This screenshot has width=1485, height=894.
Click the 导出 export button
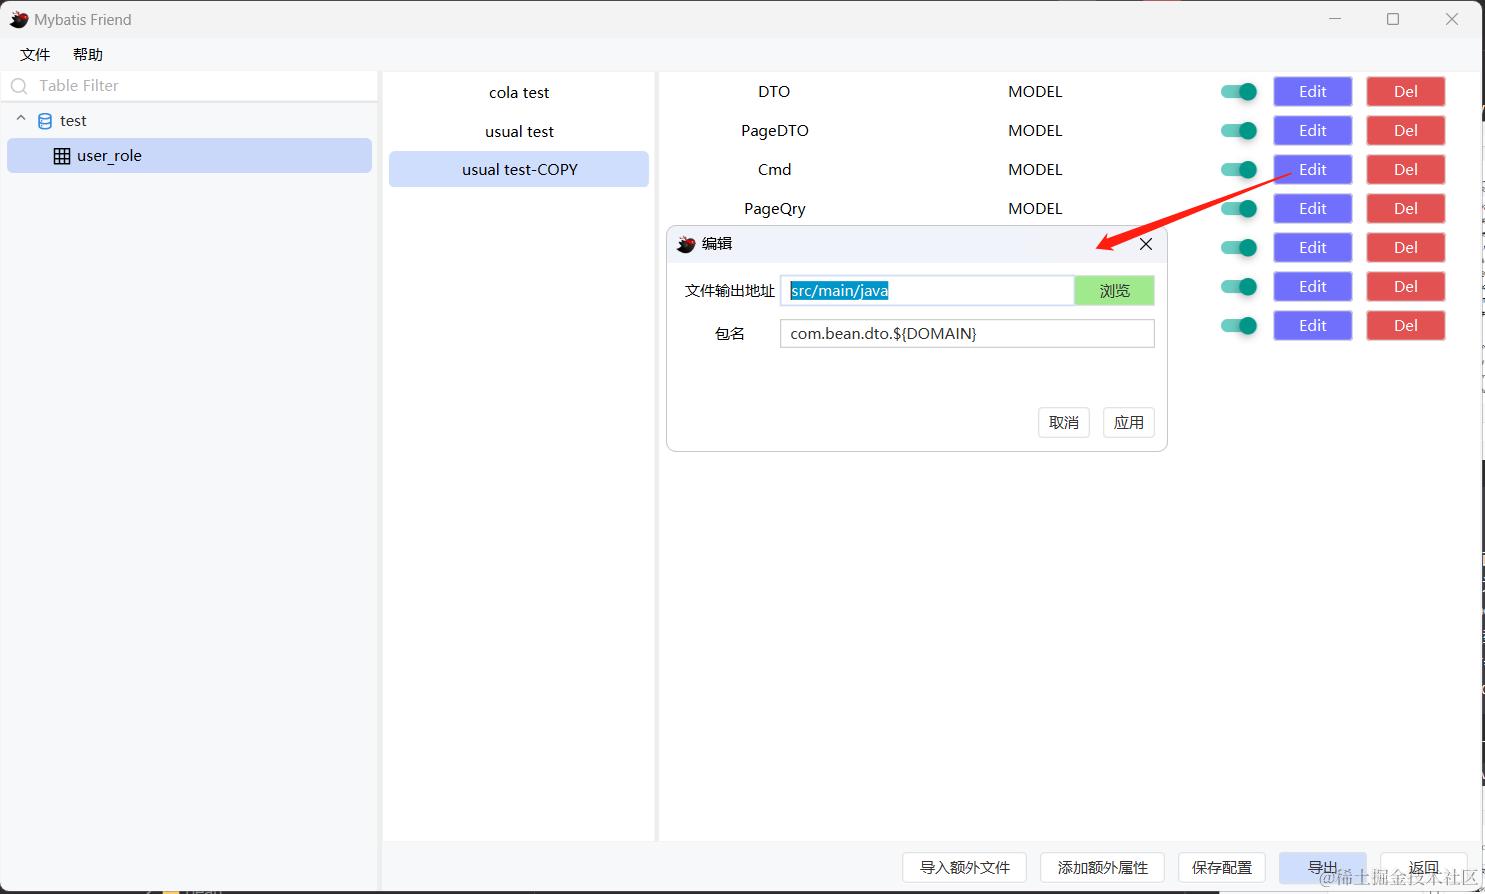click(1323, 868)
